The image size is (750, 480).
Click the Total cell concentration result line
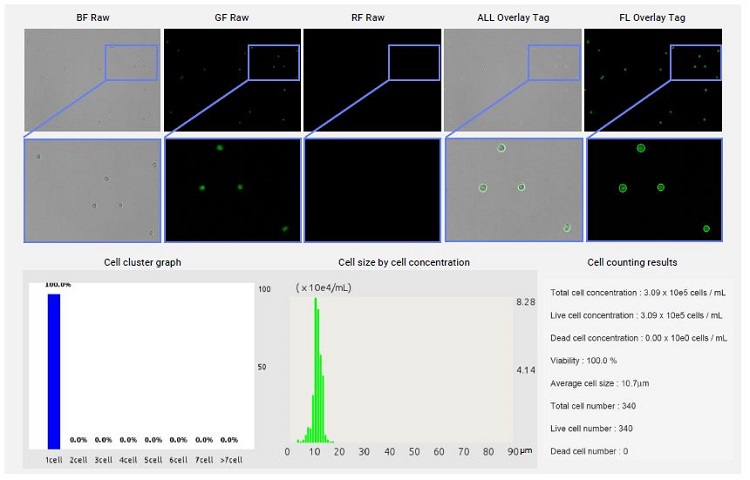638,293
